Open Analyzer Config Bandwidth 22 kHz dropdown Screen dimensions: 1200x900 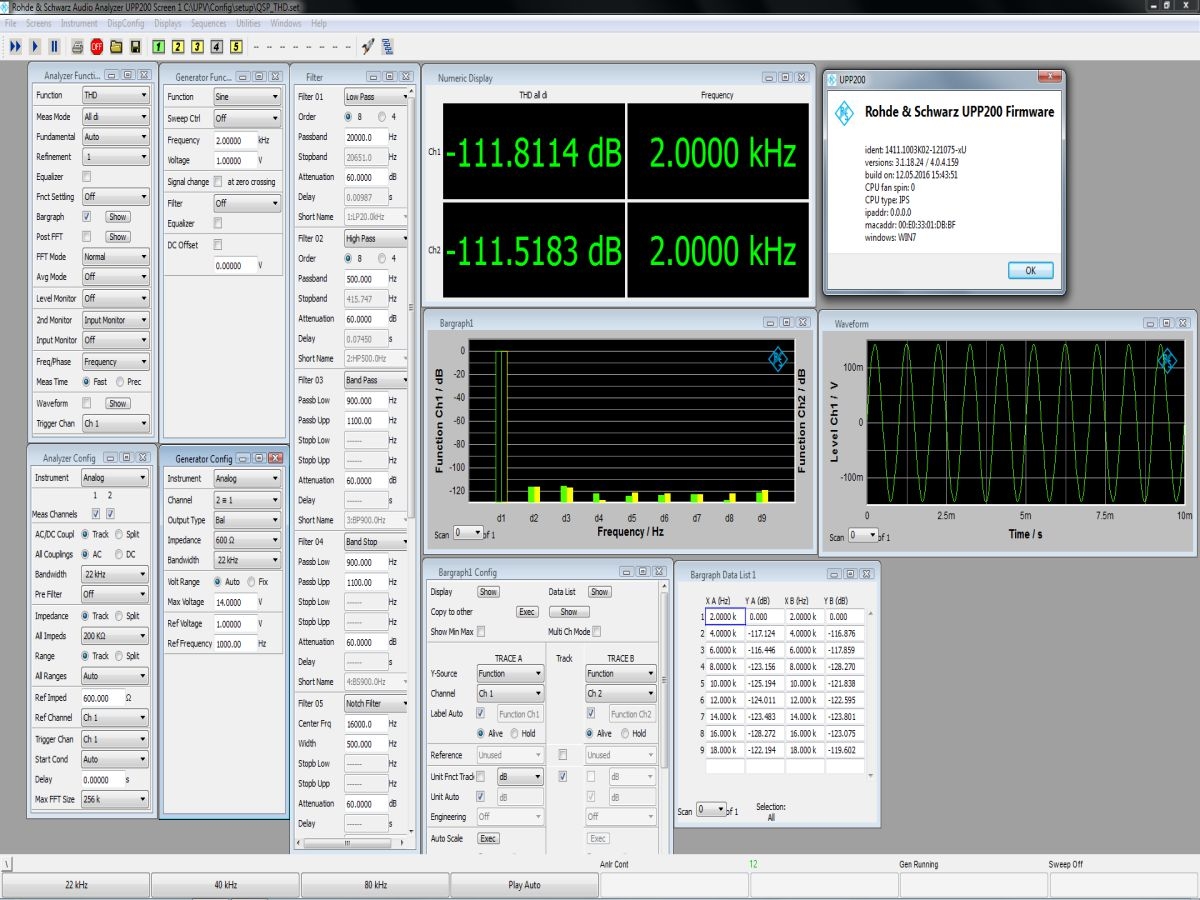click(115, 574)
